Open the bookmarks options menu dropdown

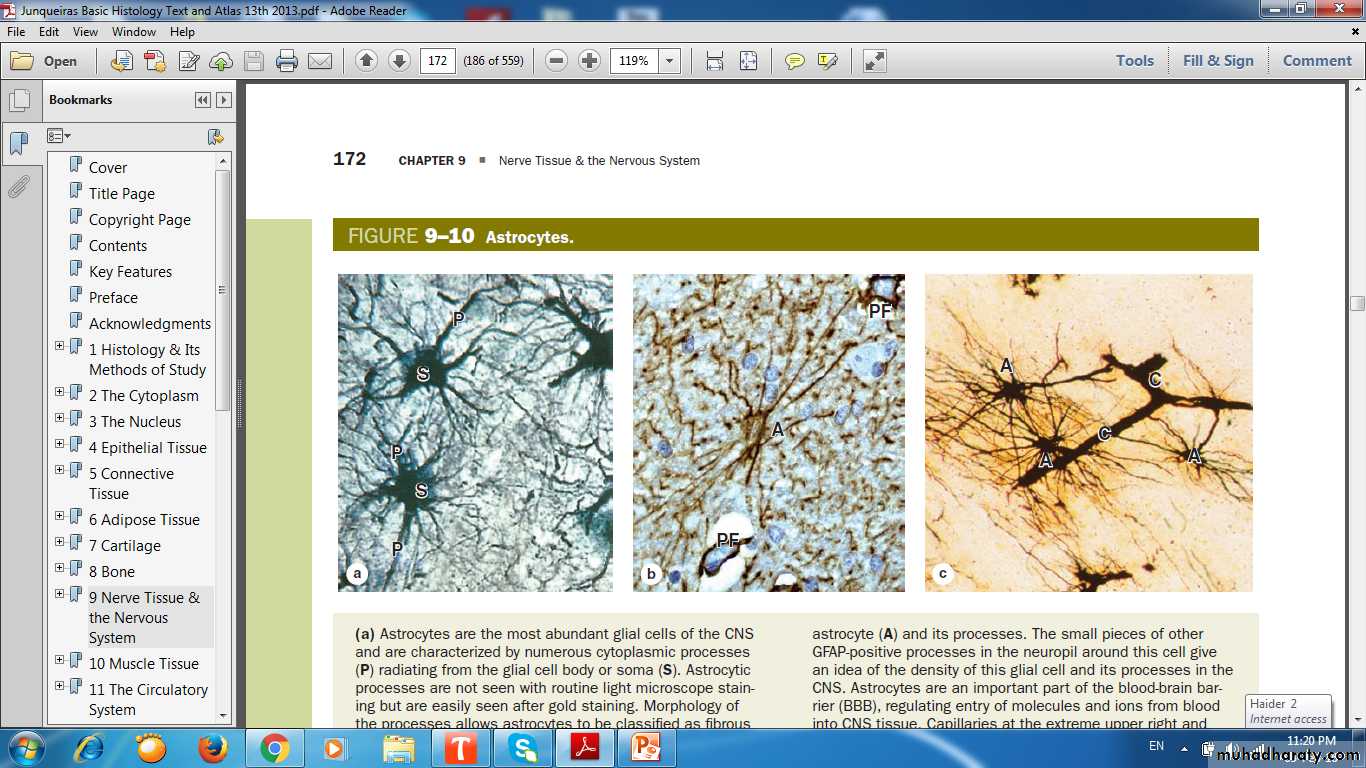pos(59,136)
